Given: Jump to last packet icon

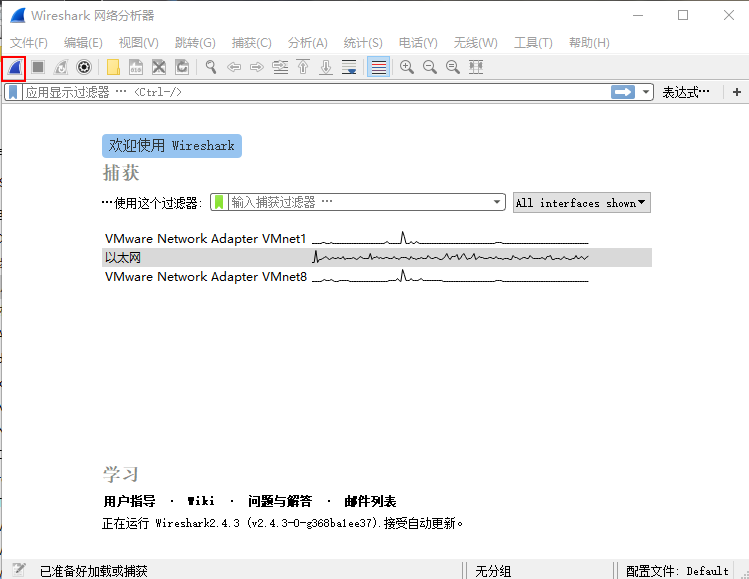Looking at the screenshot, I should point(326,67).
